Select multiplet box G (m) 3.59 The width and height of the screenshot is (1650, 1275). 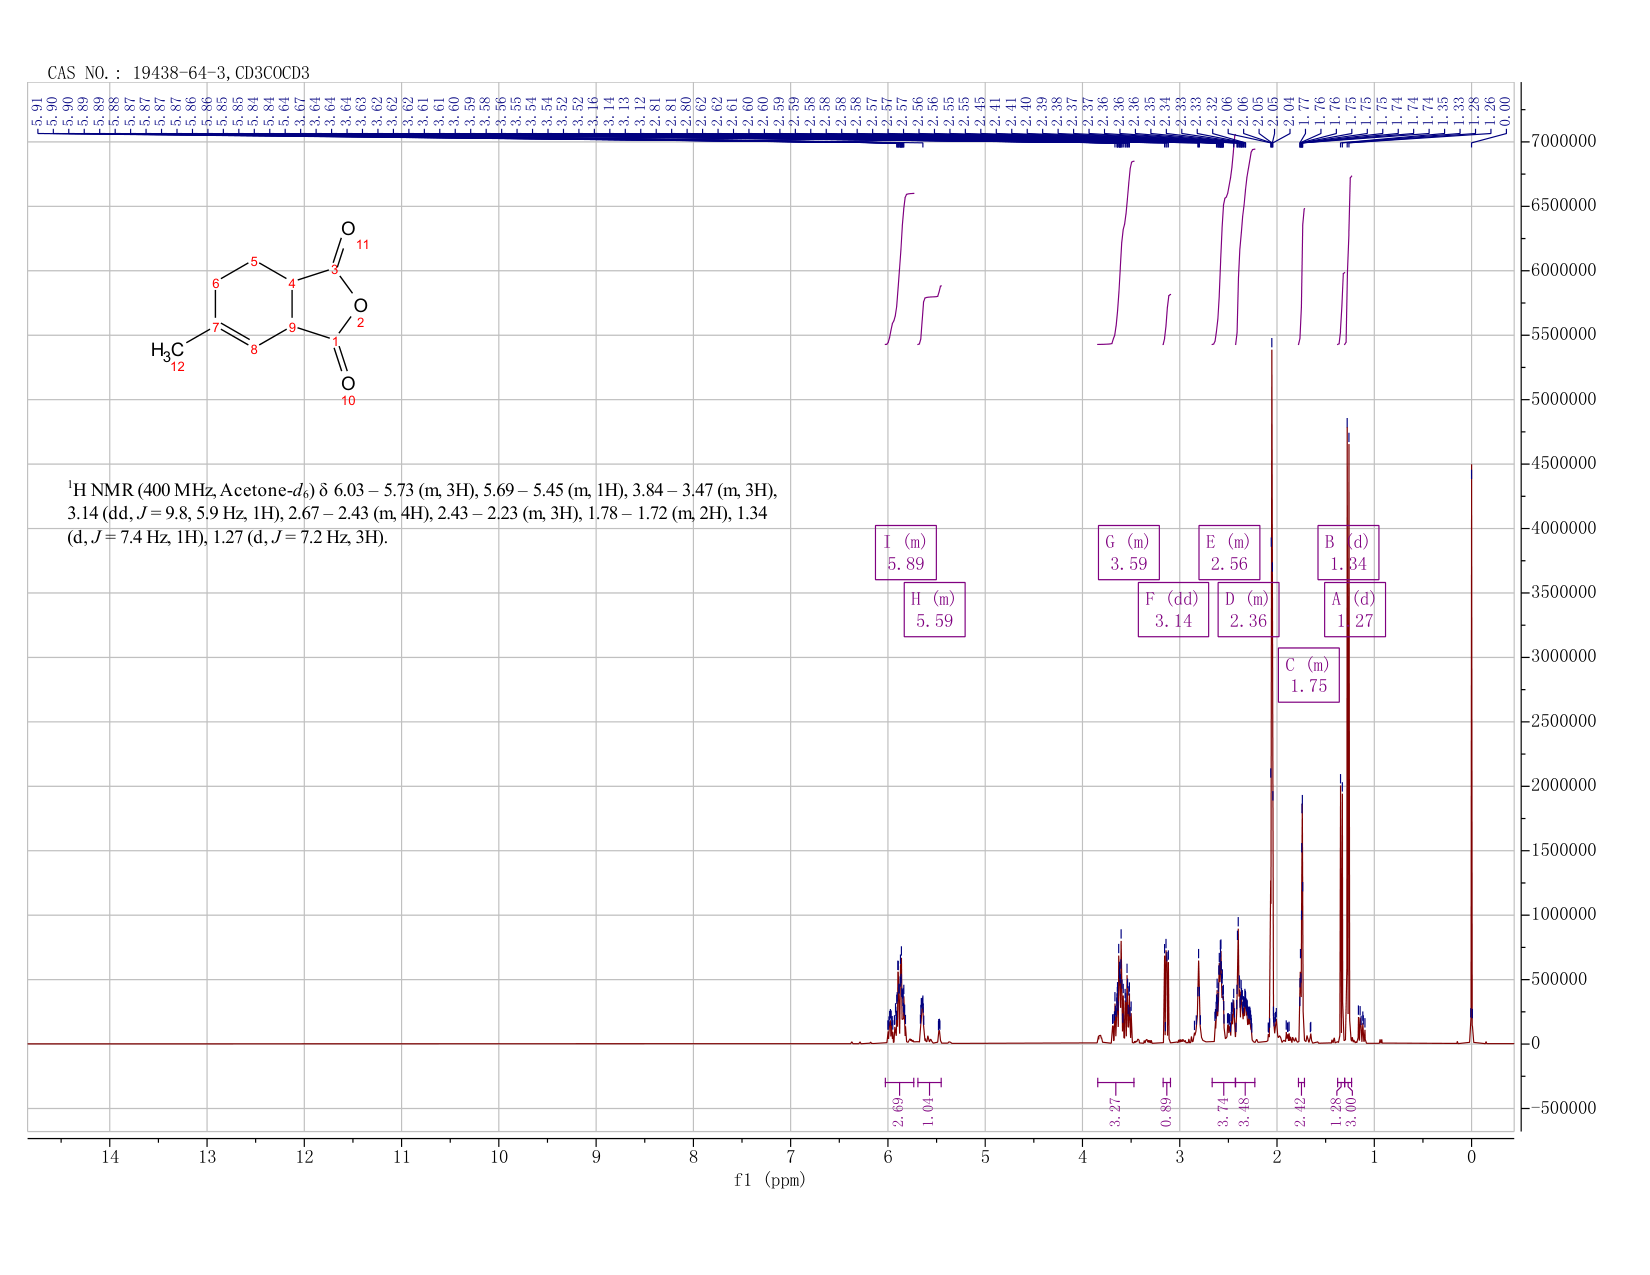tap(1128, 552)
